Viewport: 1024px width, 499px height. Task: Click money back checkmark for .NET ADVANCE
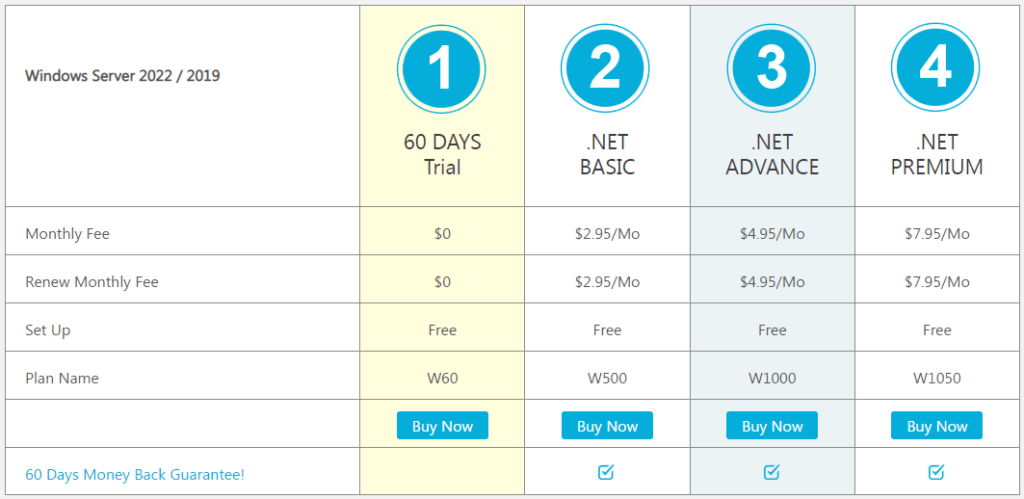pyautogui.click(x=771, y=472)
